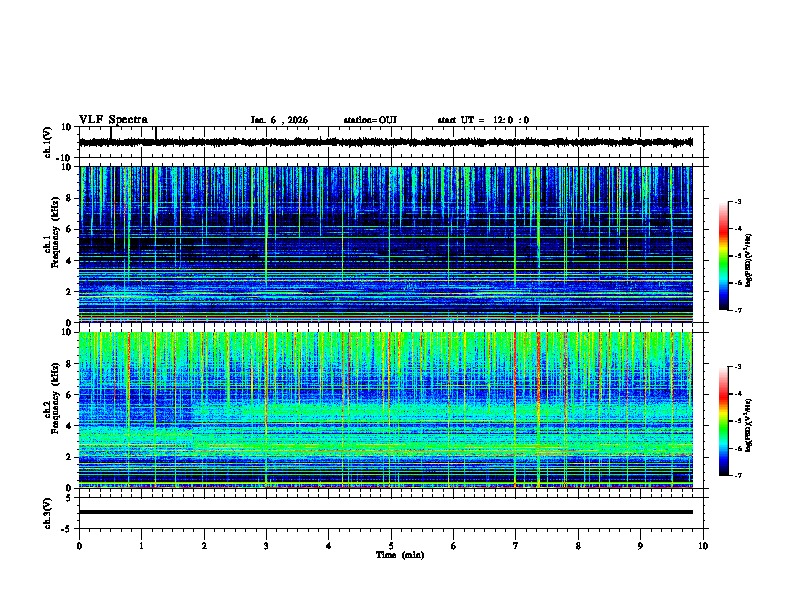Click the ch.1 spectrogram color scale bar
This screenshot has width=792, height=612.
tap(723, 256)
